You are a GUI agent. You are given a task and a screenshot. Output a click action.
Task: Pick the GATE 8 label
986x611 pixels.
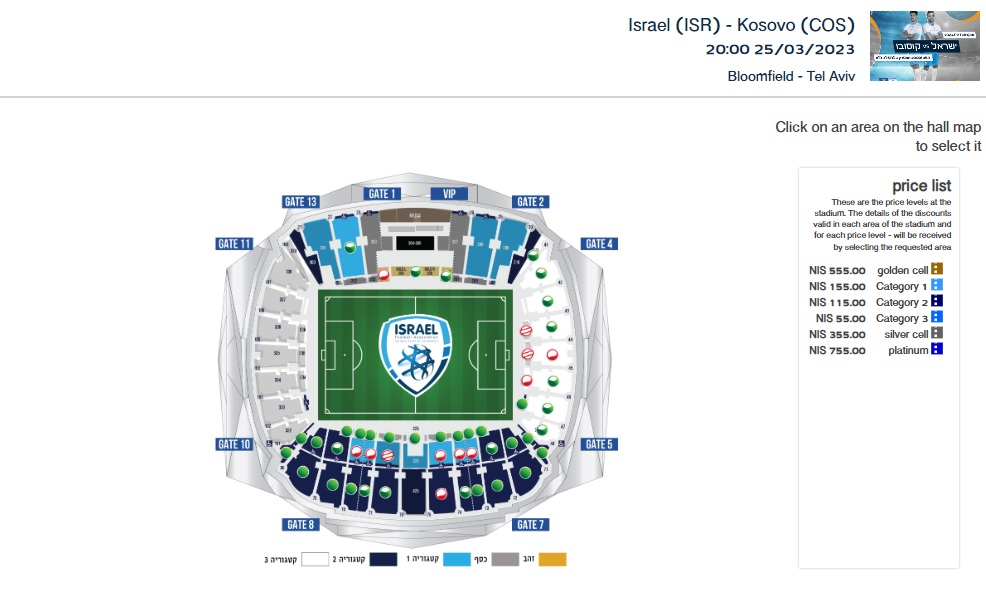tap(300, 524)
